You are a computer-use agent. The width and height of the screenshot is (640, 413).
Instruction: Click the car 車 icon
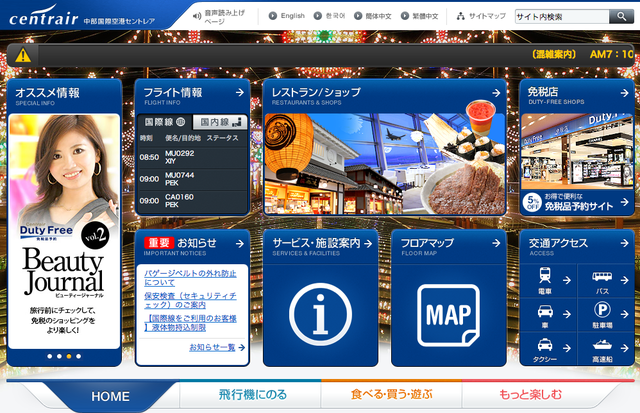click(545, 311)
